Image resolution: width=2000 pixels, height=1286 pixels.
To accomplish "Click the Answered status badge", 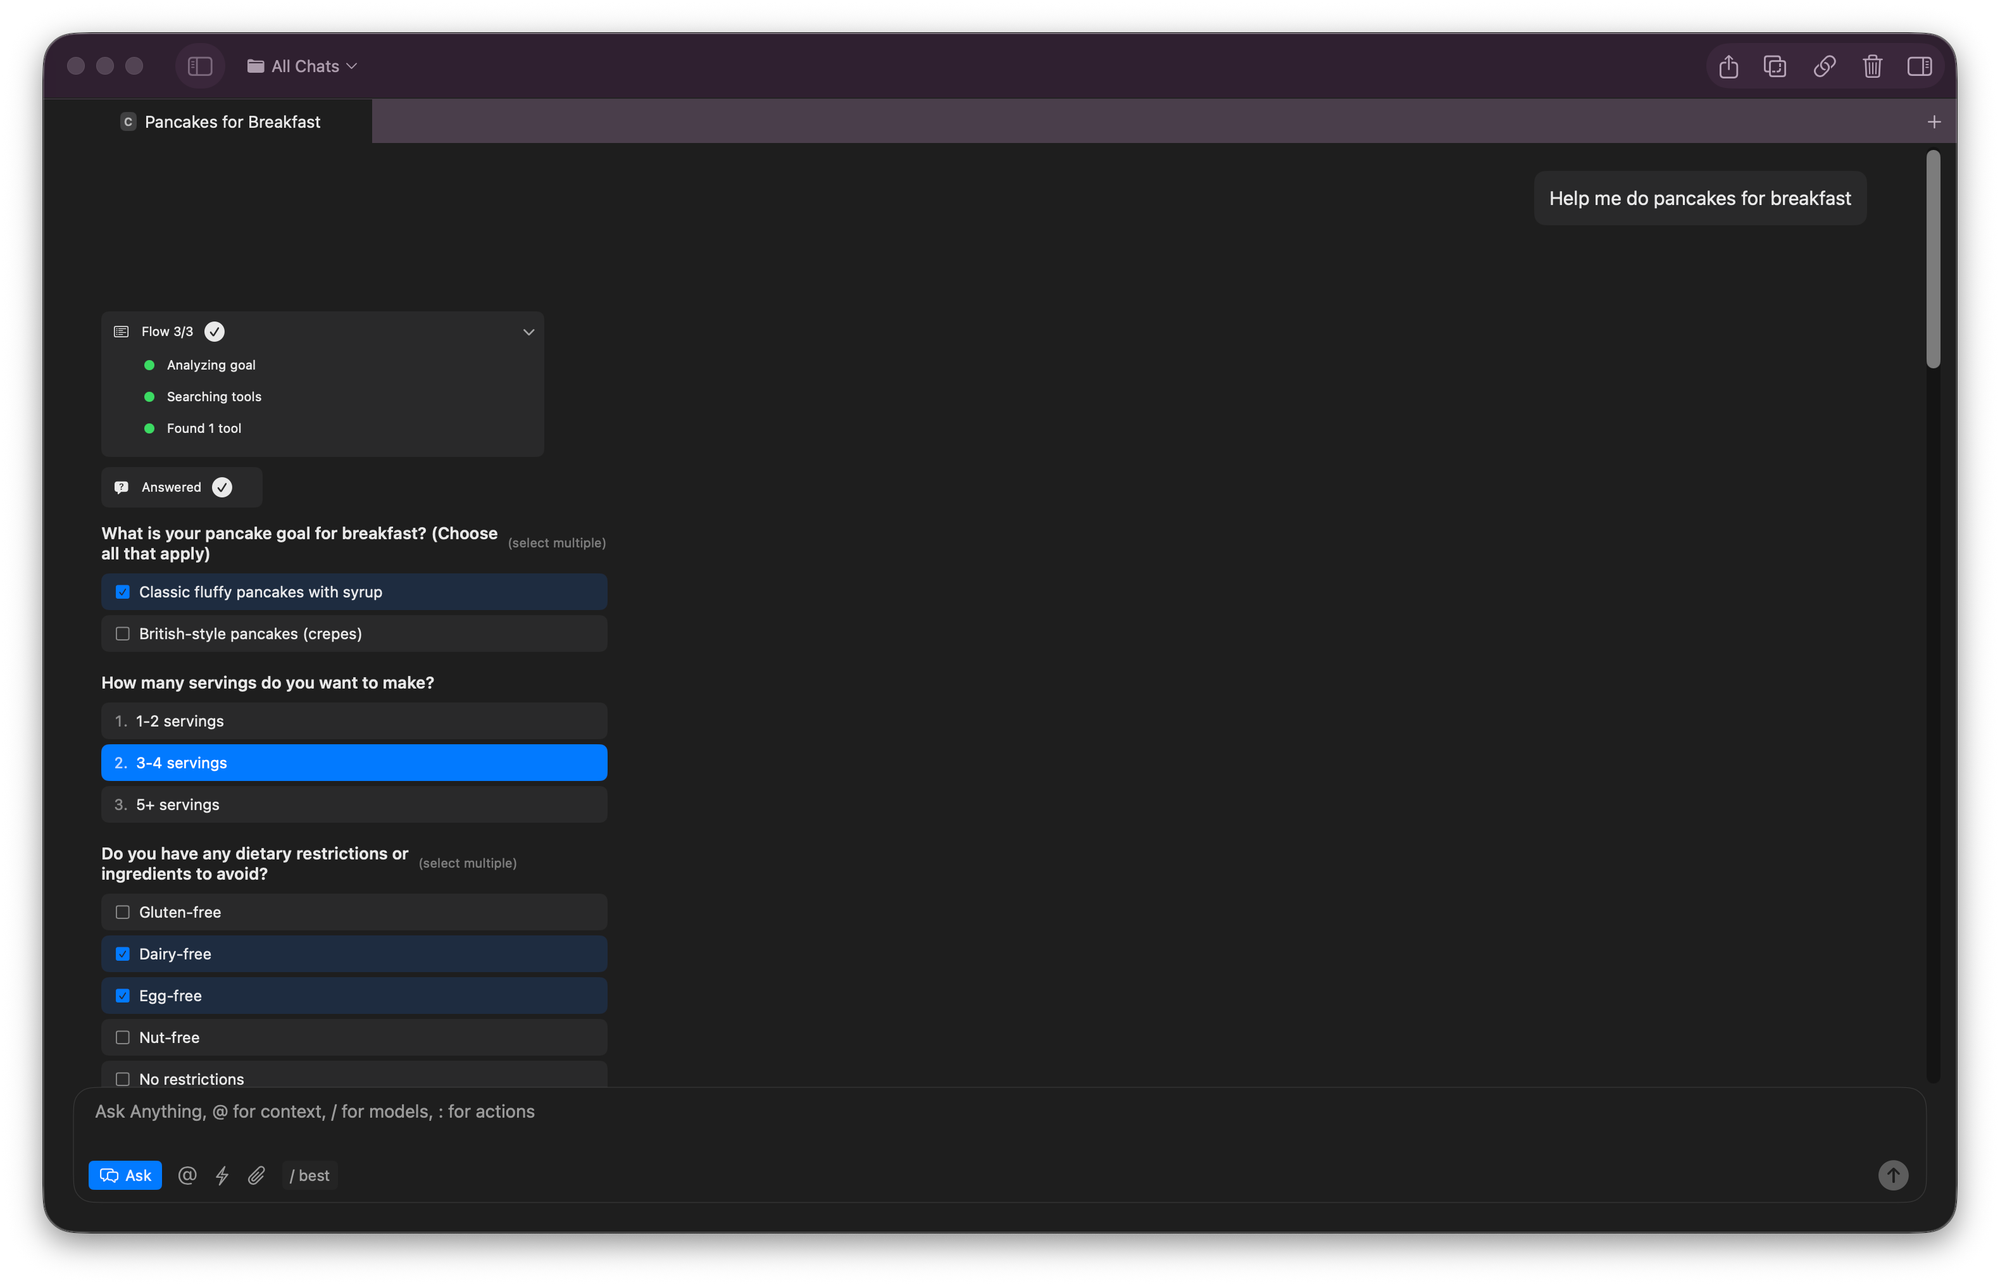I will click(181, 487).
